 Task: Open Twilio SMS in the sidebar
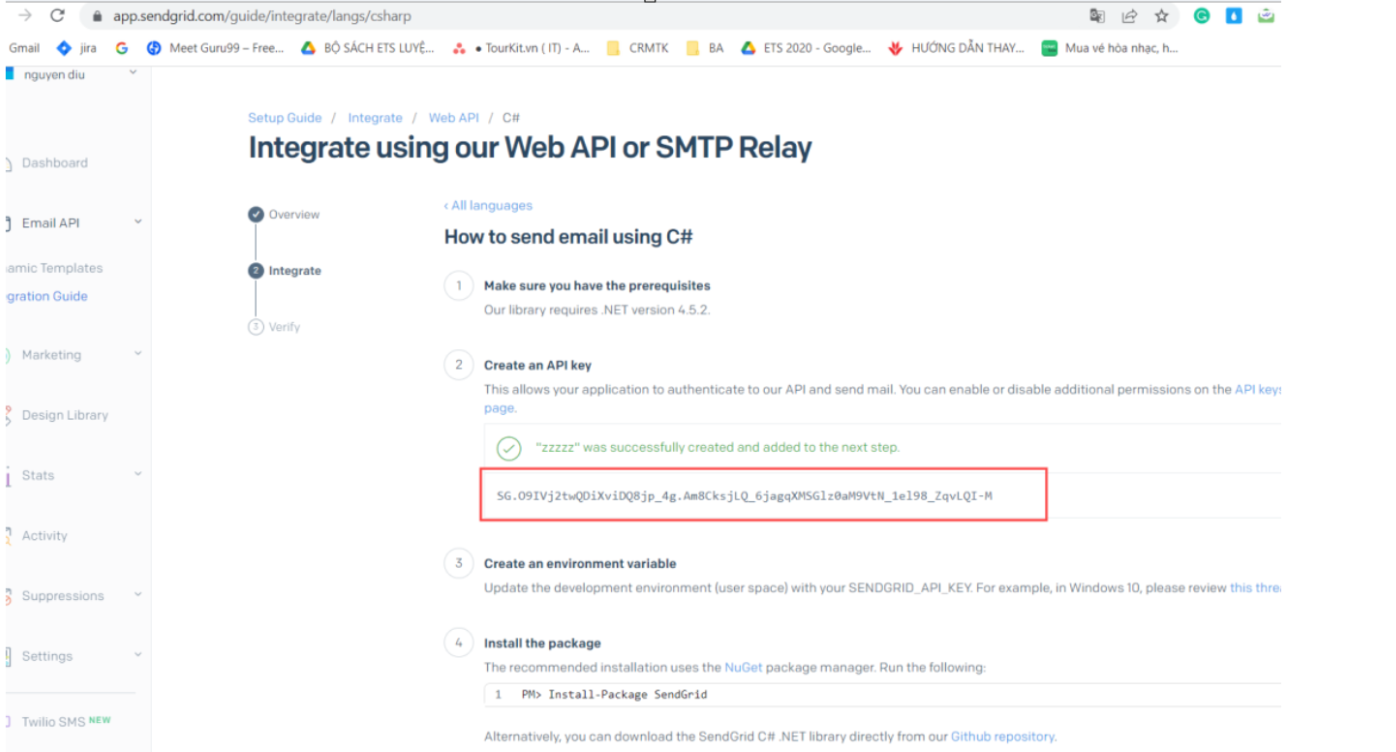pyautogui.click(x=66, y=722)
